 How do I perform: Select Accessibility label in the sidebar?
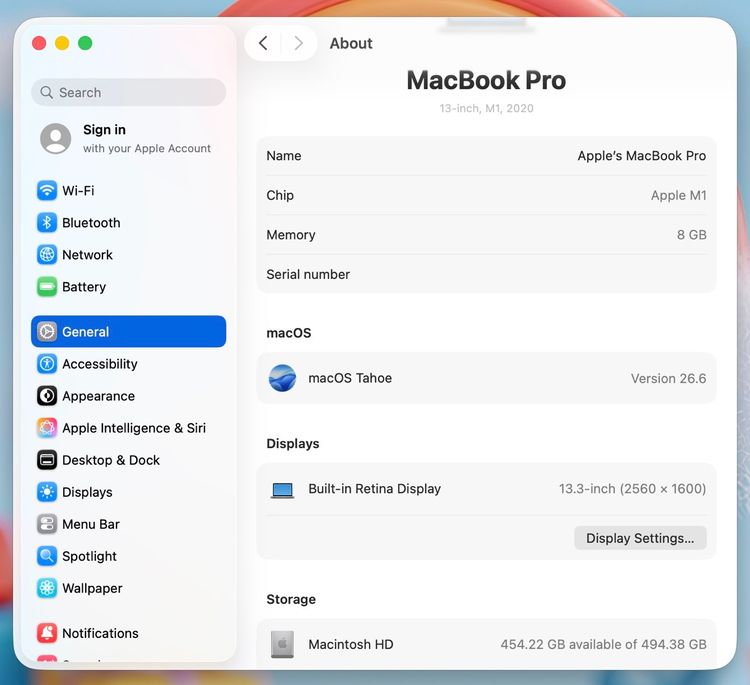pos(99,364)
